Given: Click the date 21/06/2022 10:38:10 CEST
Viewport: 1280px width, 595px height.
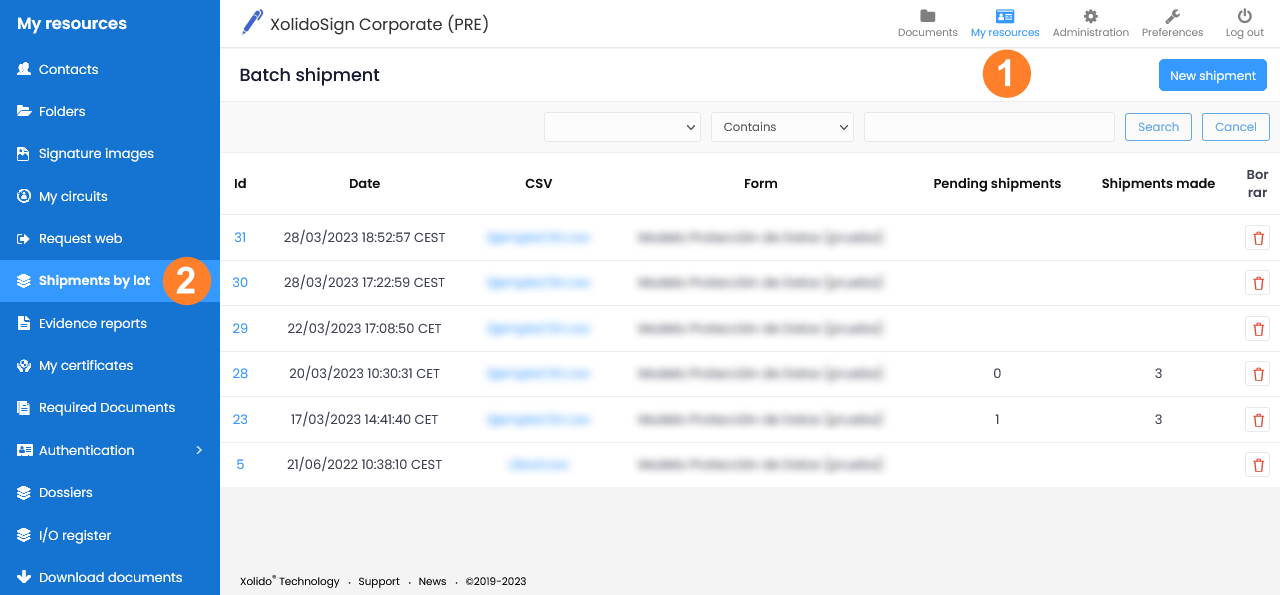Looking at the screenshot, I should click(x=365, y=464).
